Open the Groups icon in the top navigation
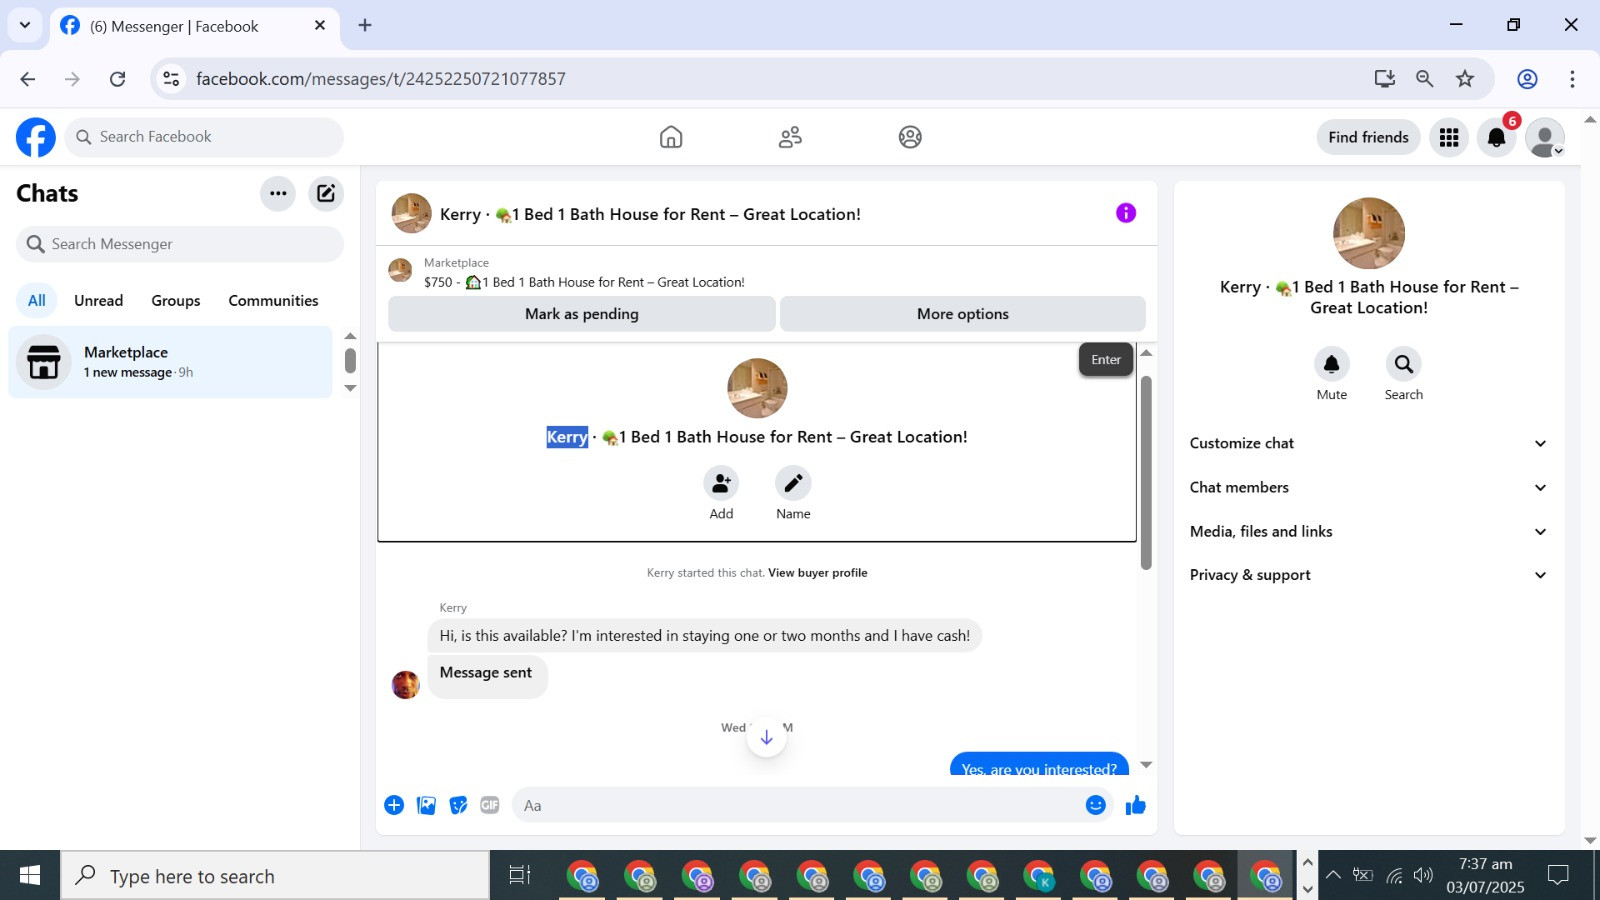The width and height of the screenshot is (1600, 900). point(910,137)
